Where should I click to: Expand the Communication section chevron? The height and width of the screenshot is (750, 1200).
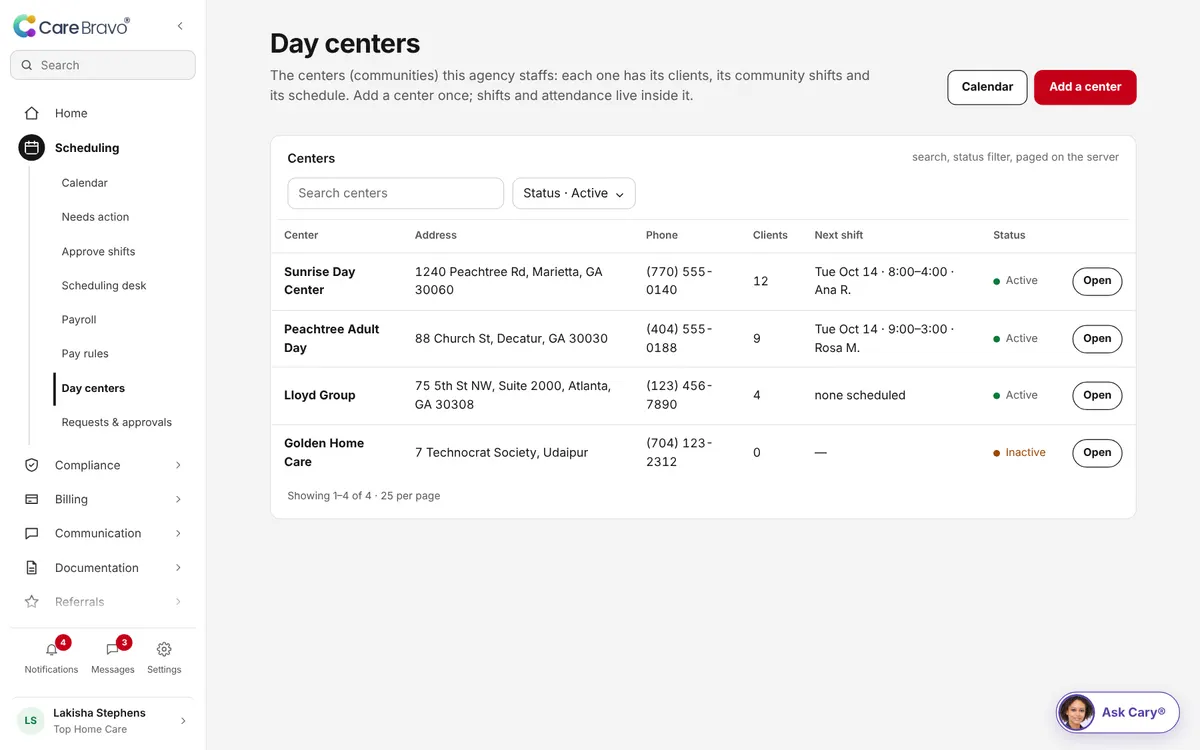coord(178,533)
